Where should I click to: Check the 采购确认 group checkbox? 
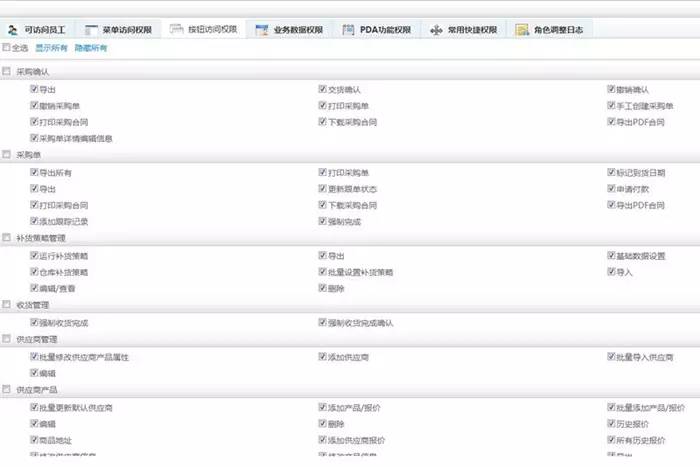coord(7,72)
